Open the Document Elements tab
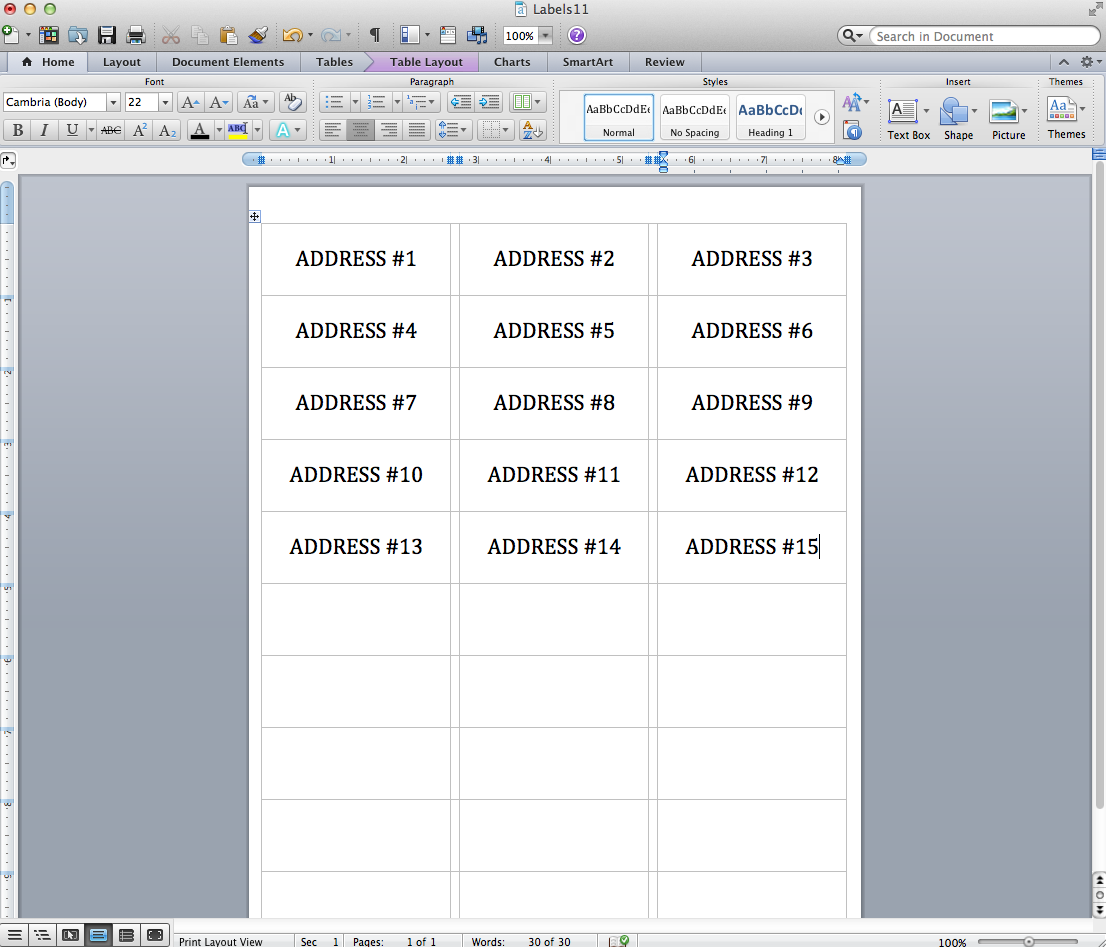The image size is (1106, 947). 228,62
